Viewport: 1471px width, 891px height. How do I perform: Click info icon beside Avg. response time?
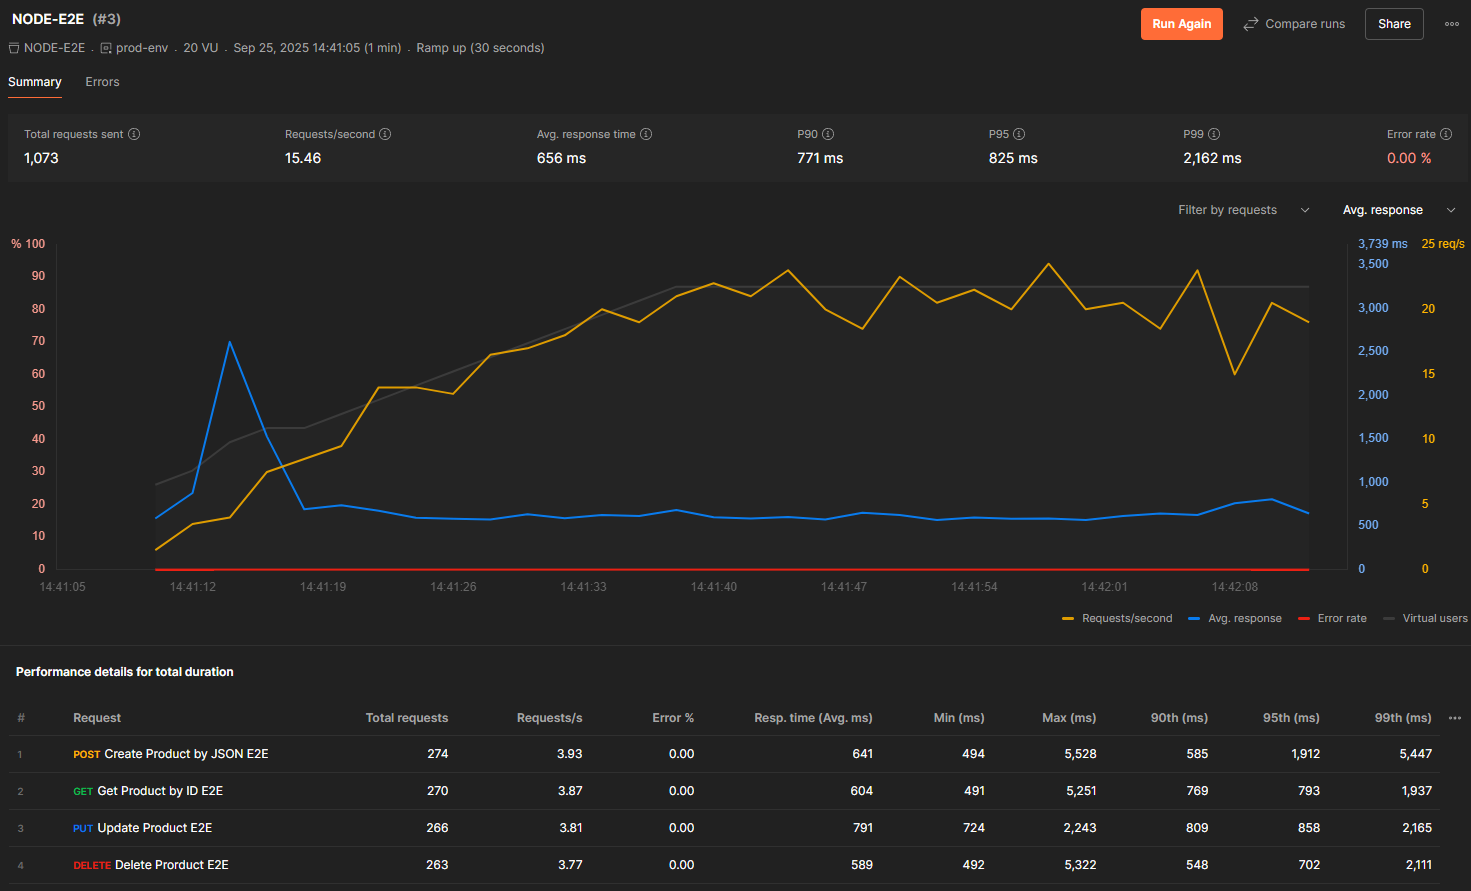click(646, 134)
